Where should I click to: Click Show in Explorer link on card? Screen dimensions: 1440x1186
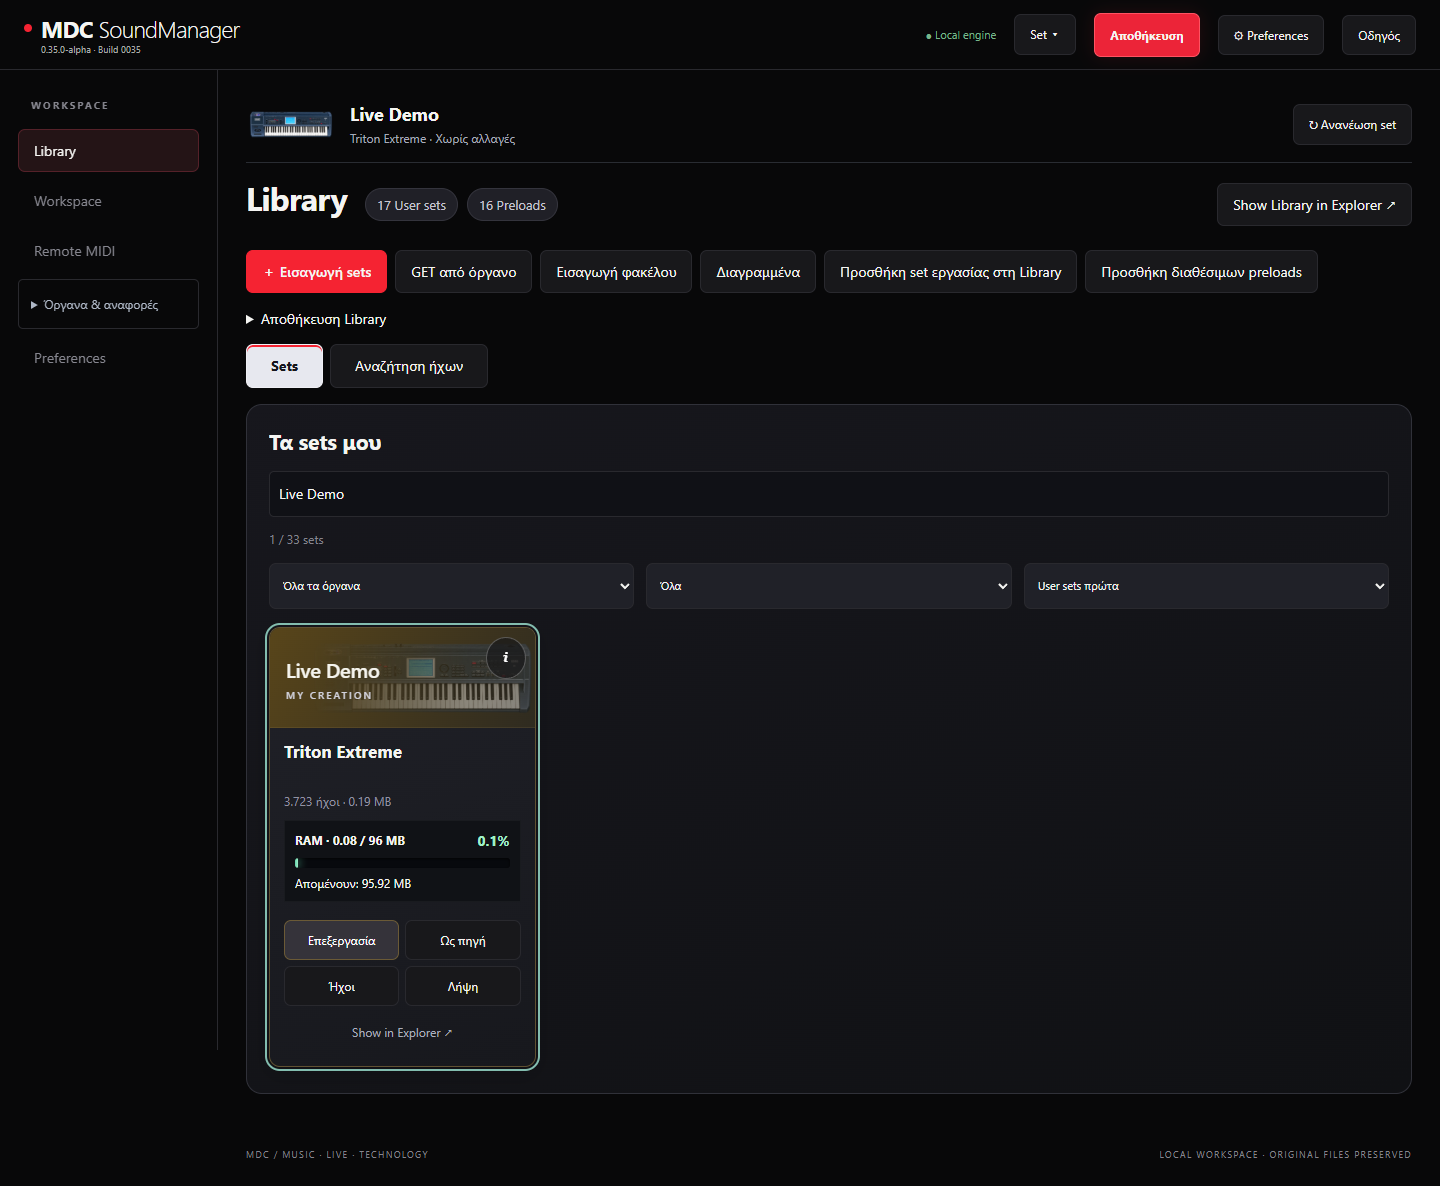tap(402, 1033)
